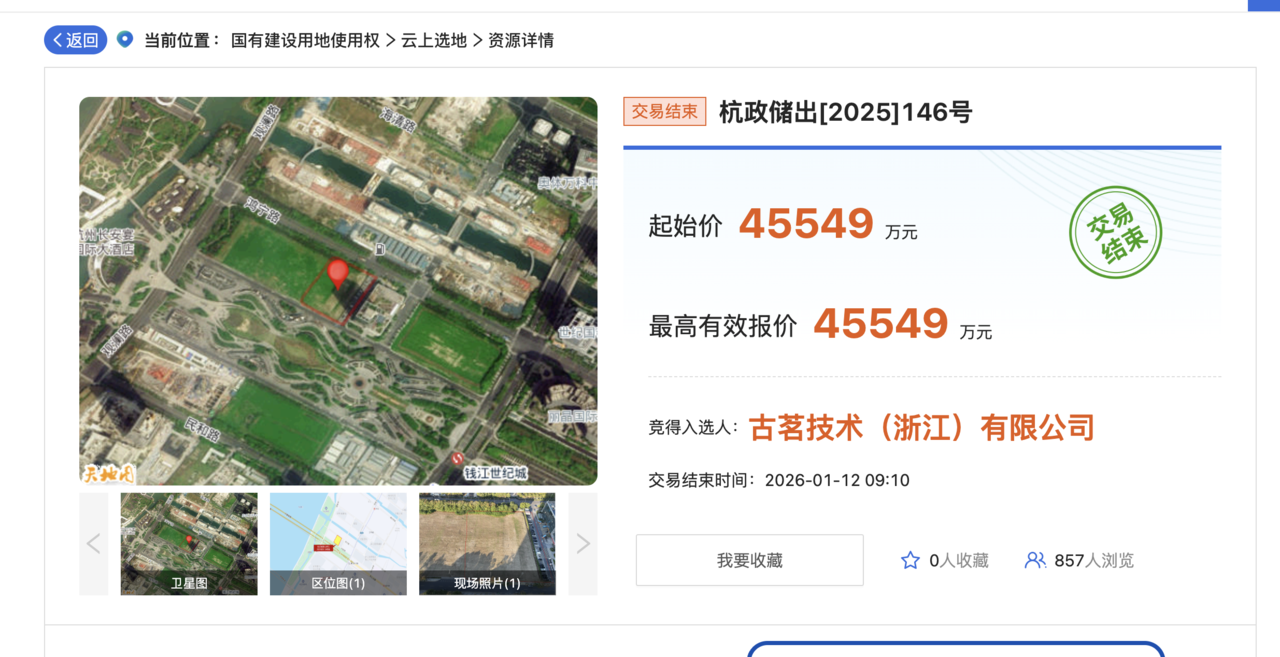This screenshot has width=1280, height=657.
Task: Go to the 云上选地 breadcrumb
Action: pyautogui.click(x=434, y=41)
